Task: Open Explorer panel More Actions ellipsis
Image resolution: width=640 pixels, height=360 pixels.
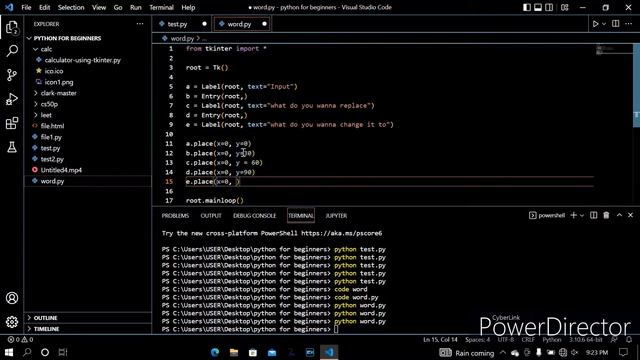Action: coord(140,24)
